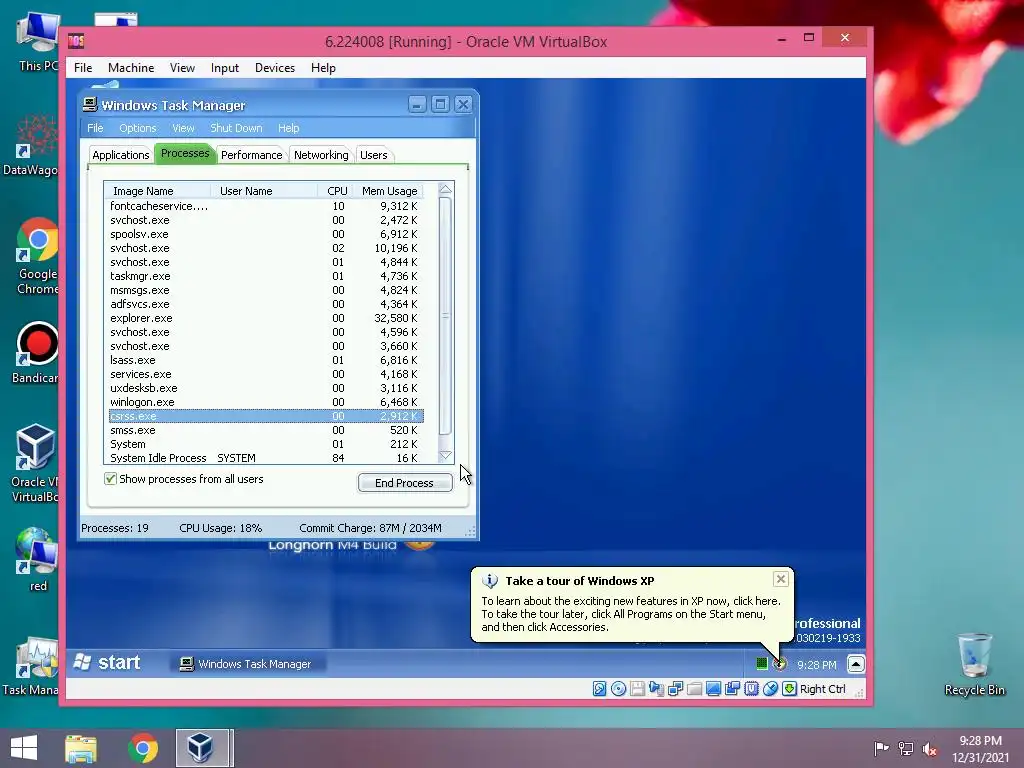Open VirtualBox Machine menu

tap(131, 68)
